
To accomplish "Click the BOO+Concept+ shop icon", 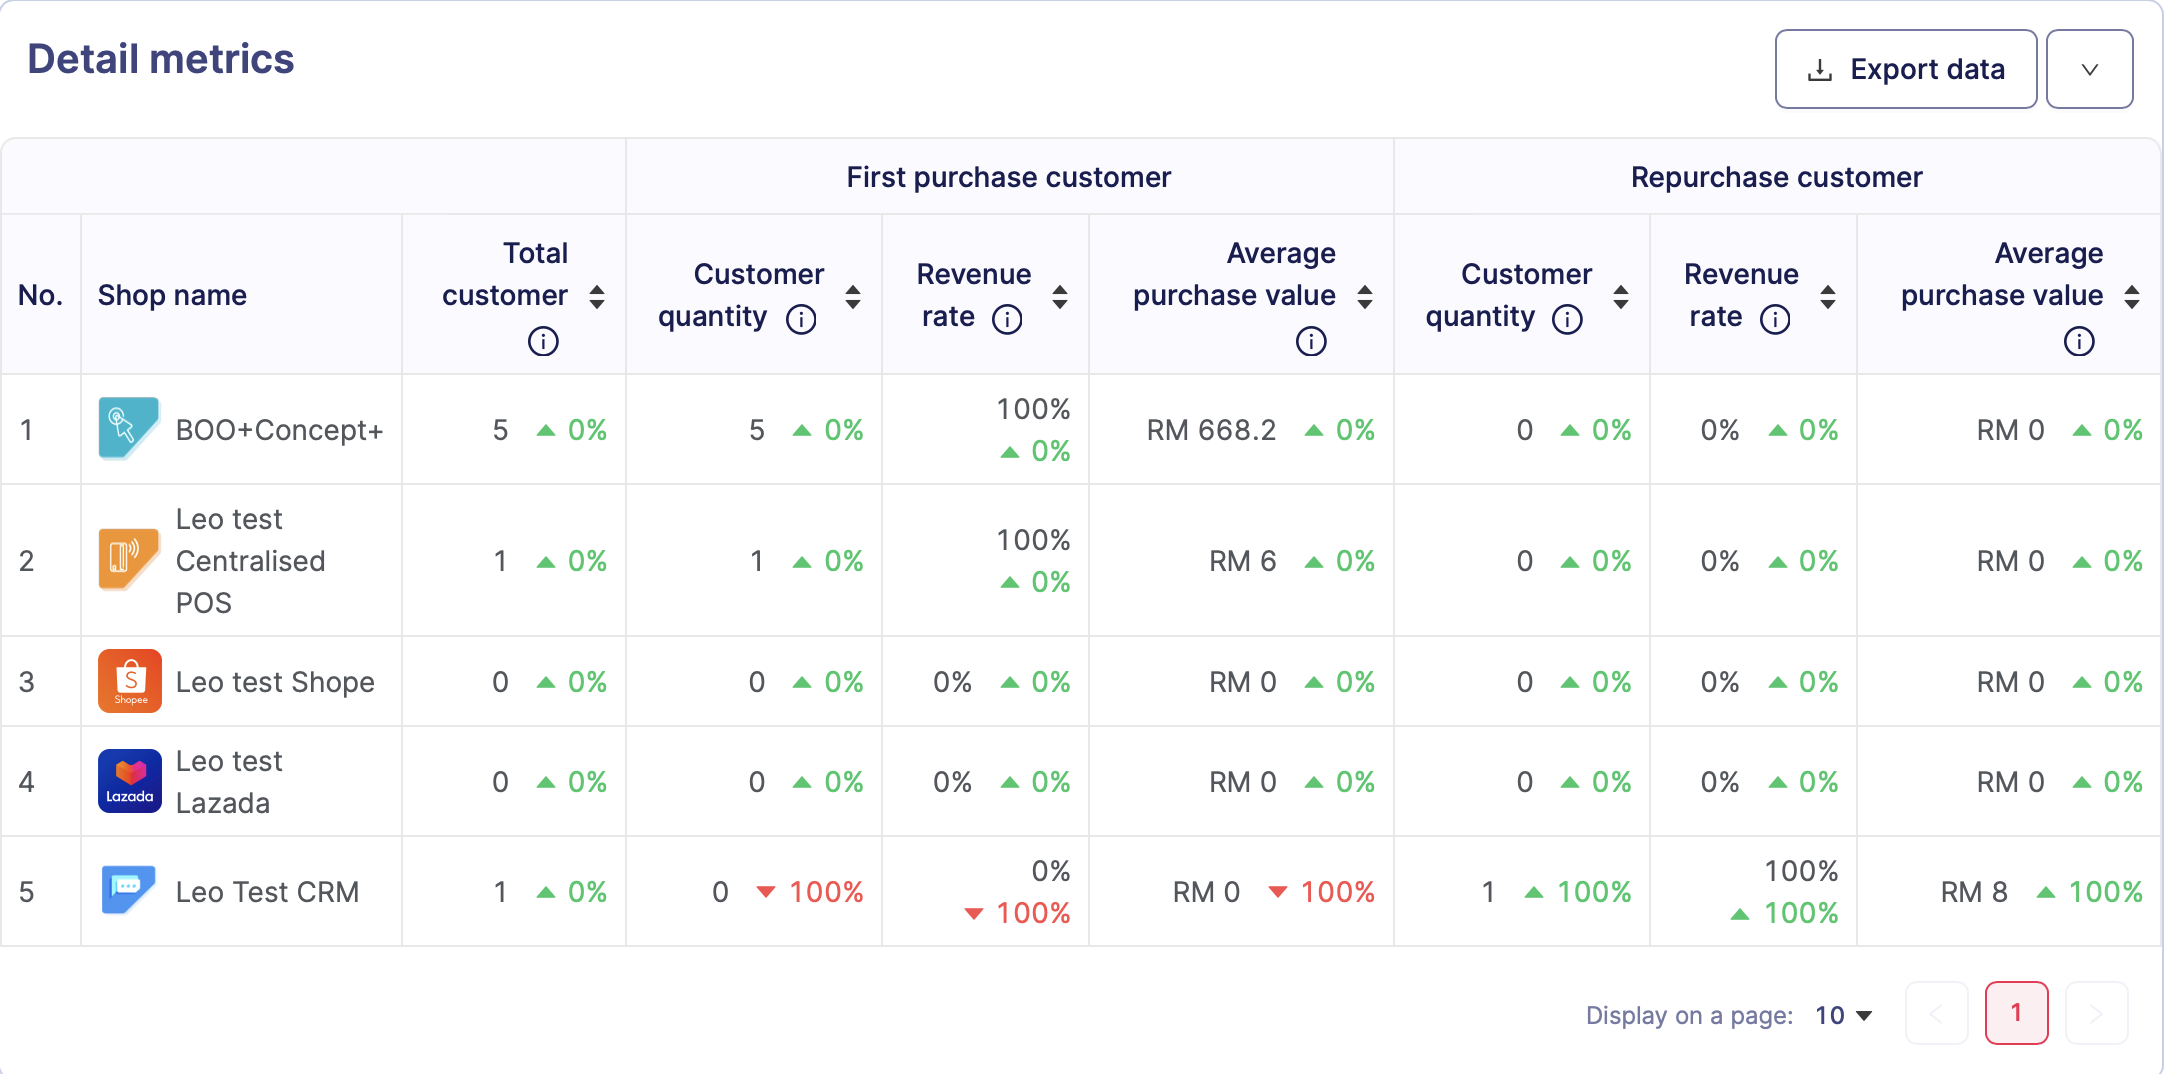I will 129,429.
